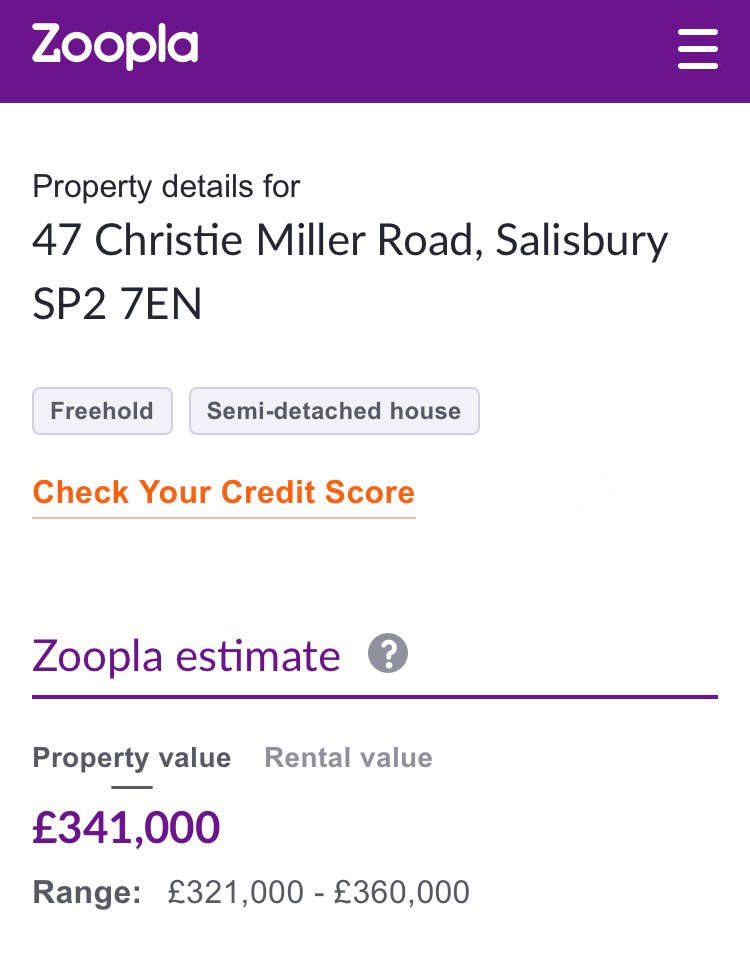
Task: Click the active tab underline below Property value
Action: coord(132,787)
